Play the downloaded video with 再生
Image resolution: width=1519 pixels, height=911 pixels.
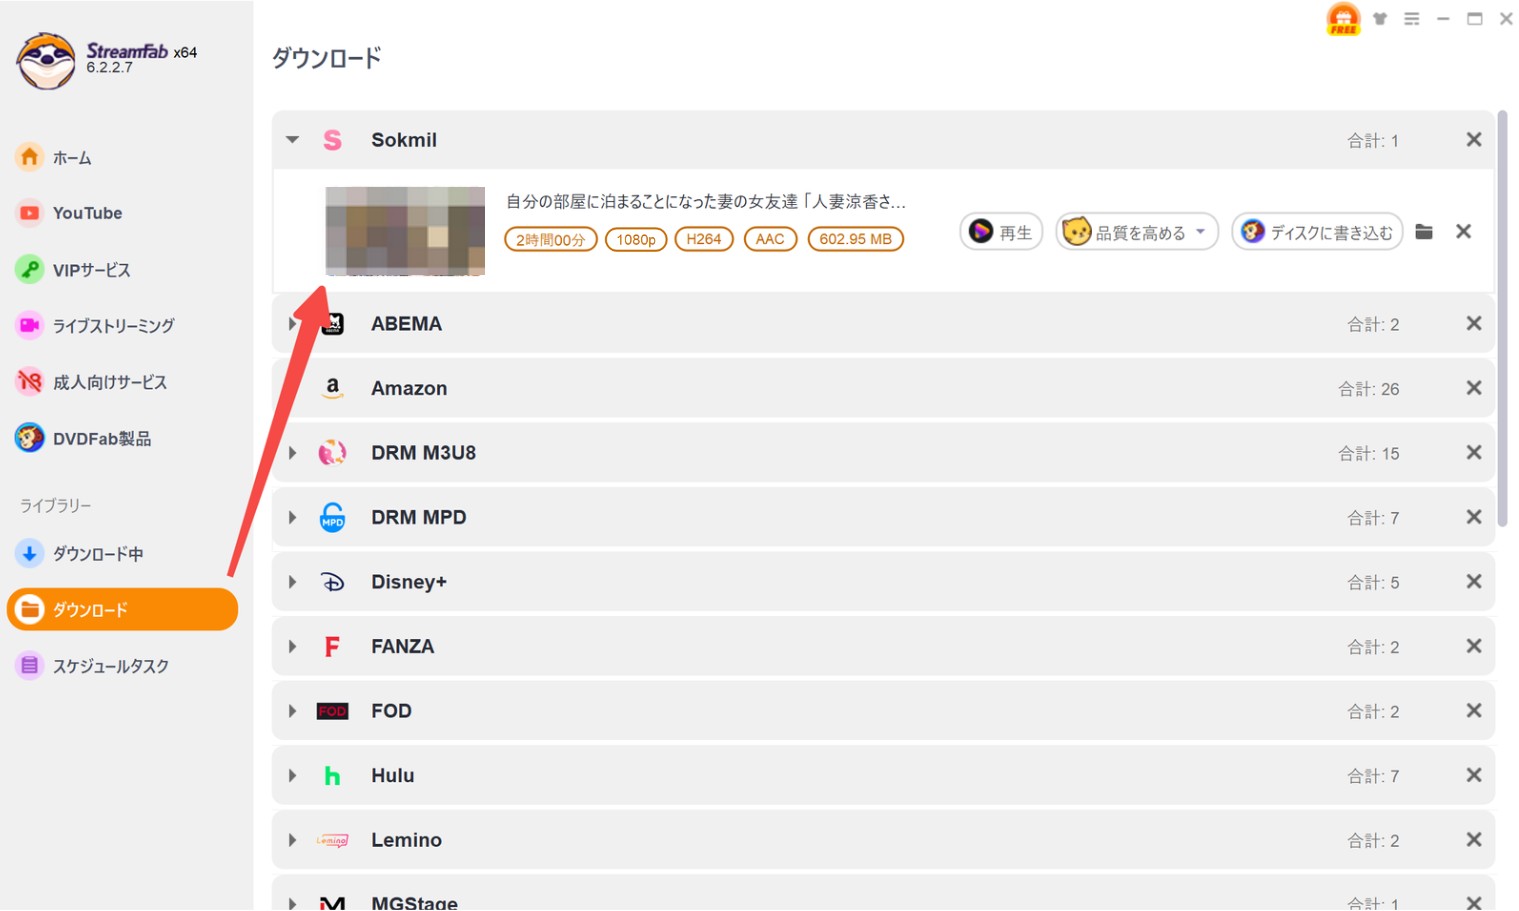point(1001,232)
